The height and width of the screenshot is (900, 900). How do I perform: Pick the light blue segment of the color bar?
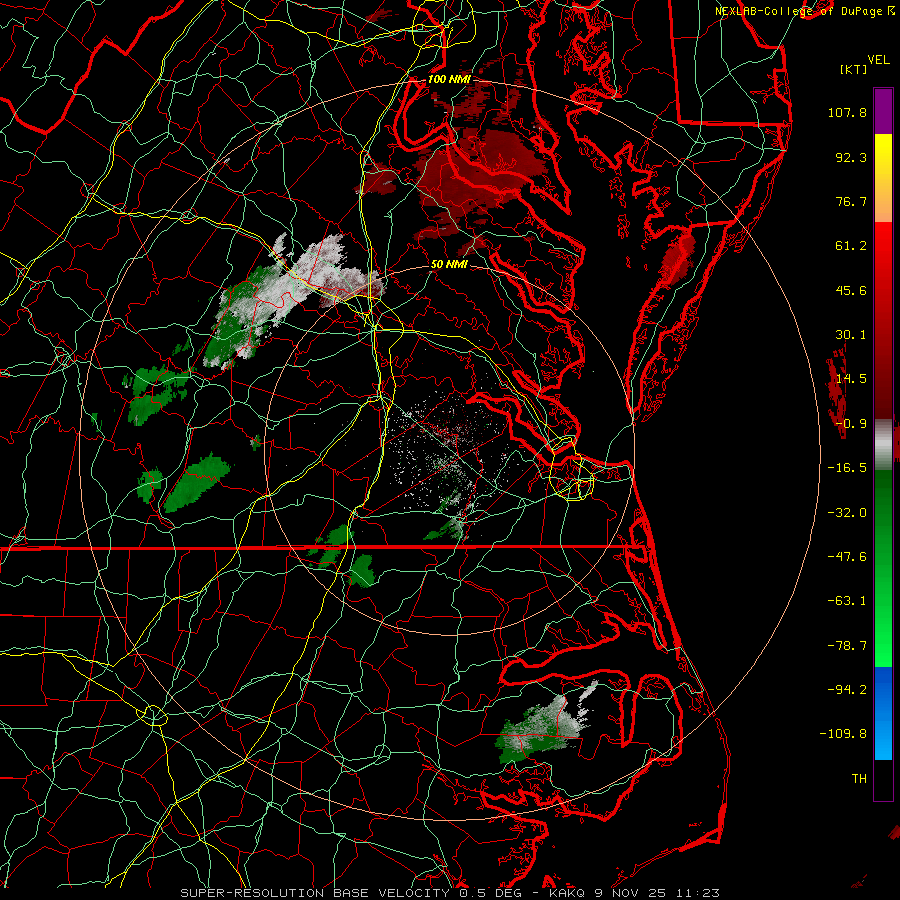point(883,740)
